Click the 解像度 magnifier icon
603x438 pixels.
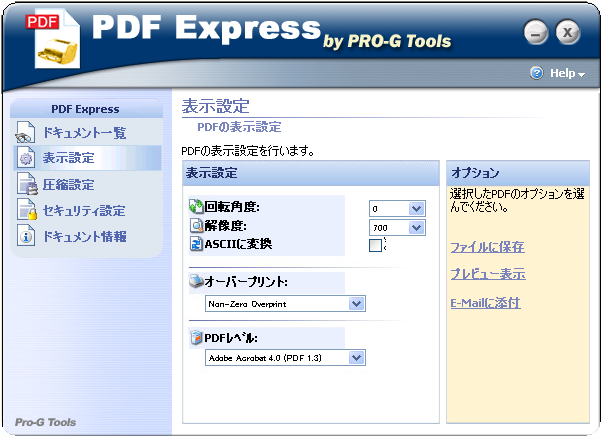click(x=197, y=226)
